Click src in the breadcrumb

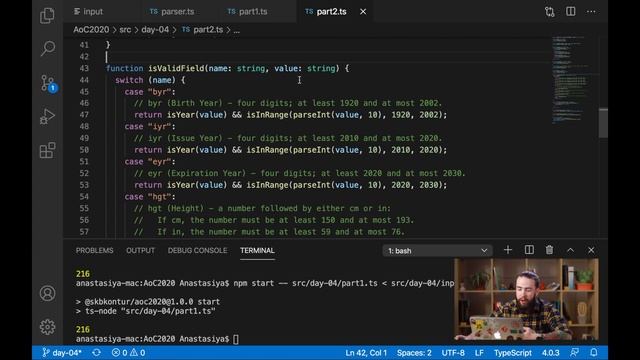(x=125, y=29)
